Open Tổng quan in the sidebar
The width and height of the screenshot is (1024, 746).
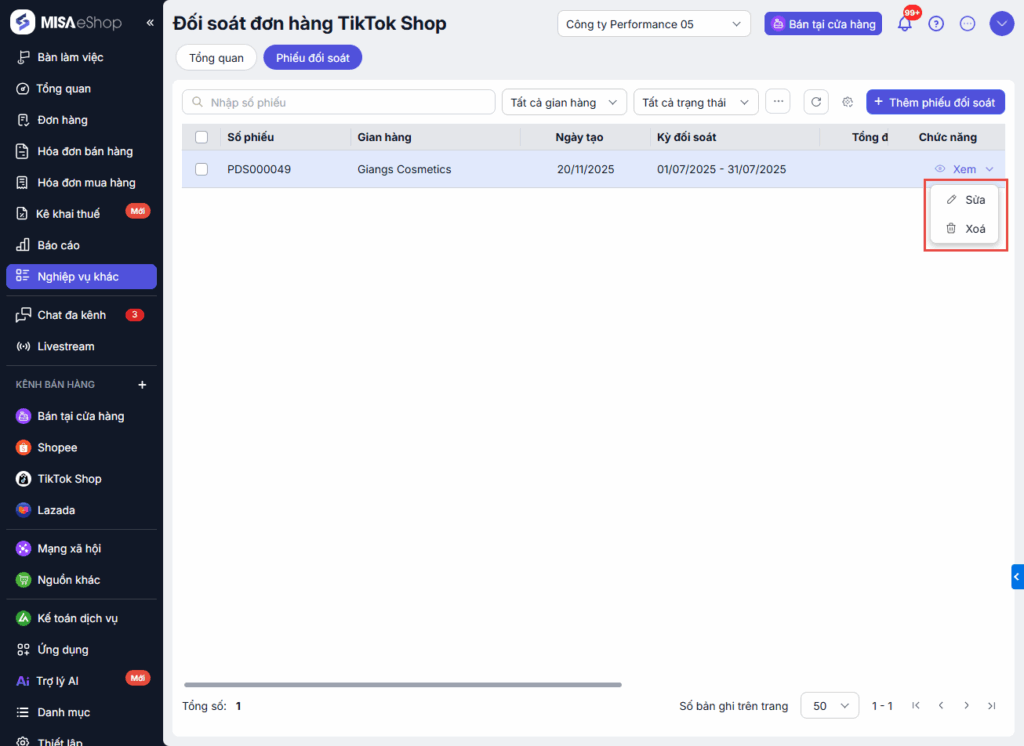coord(81,89)
